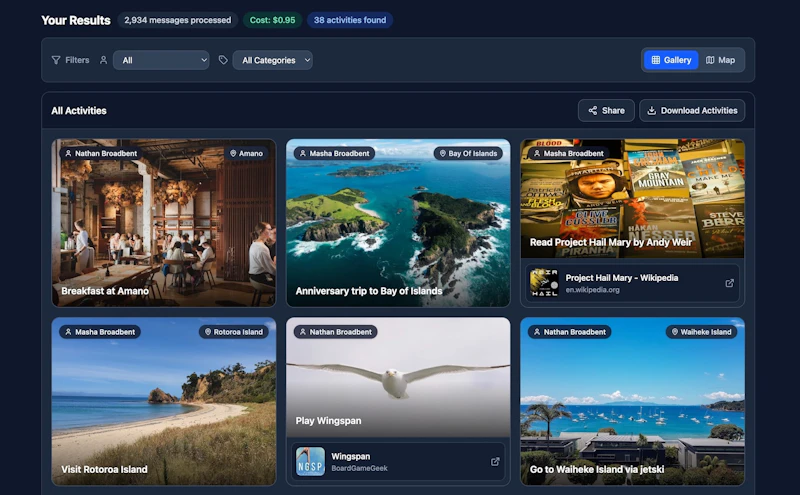Image resolution: width=800 pixels, height=495 pixels.
Task: Open the Project Hail Mary Wikipedia link
Action: click(x=632, y=283)
